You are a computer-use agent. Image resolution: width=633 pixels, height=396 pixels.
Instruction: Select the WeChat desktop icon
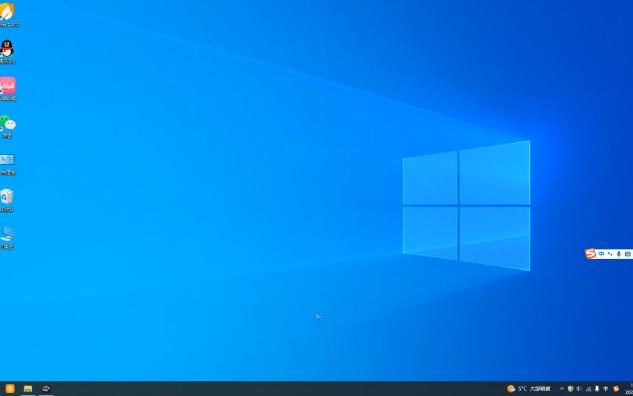pos(7,125)
